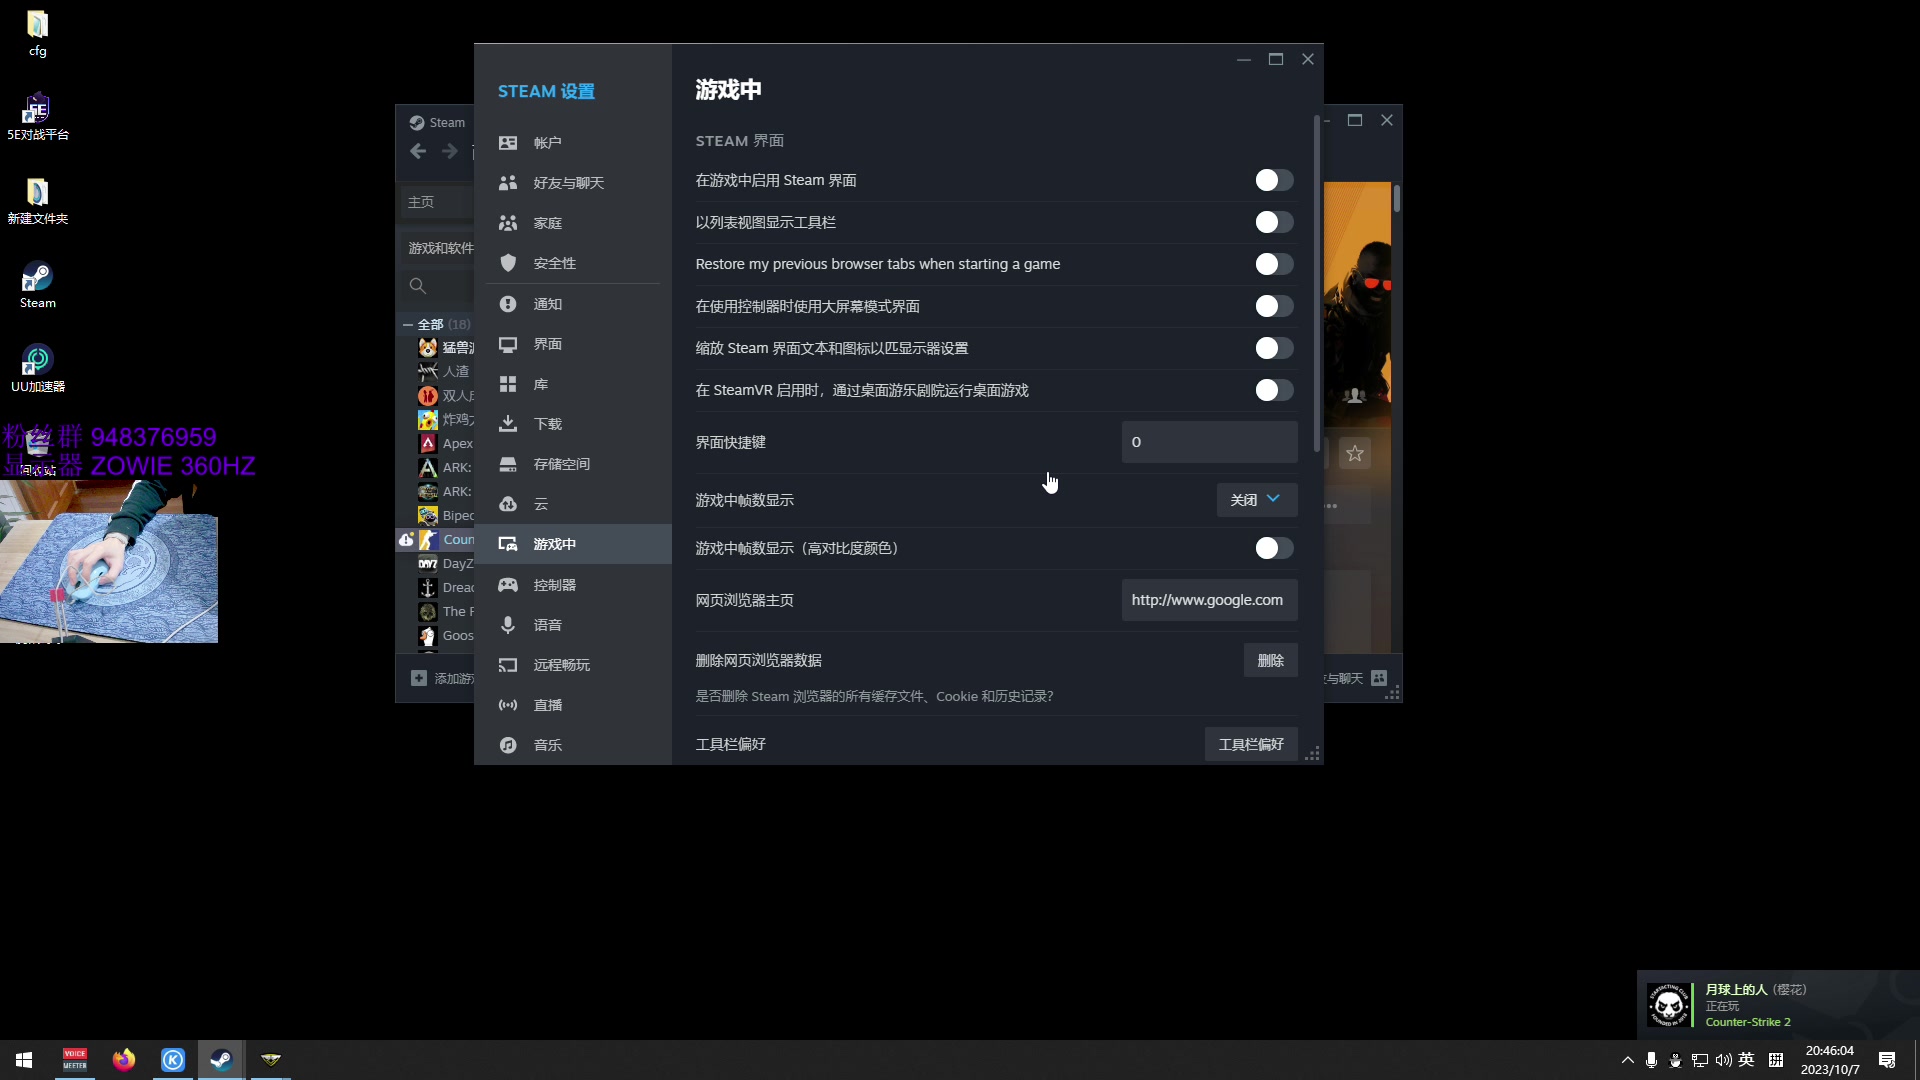Click the favorite star icon in Steam window
Viewport: 1920px width, 1080px height.
(1355, 453)
